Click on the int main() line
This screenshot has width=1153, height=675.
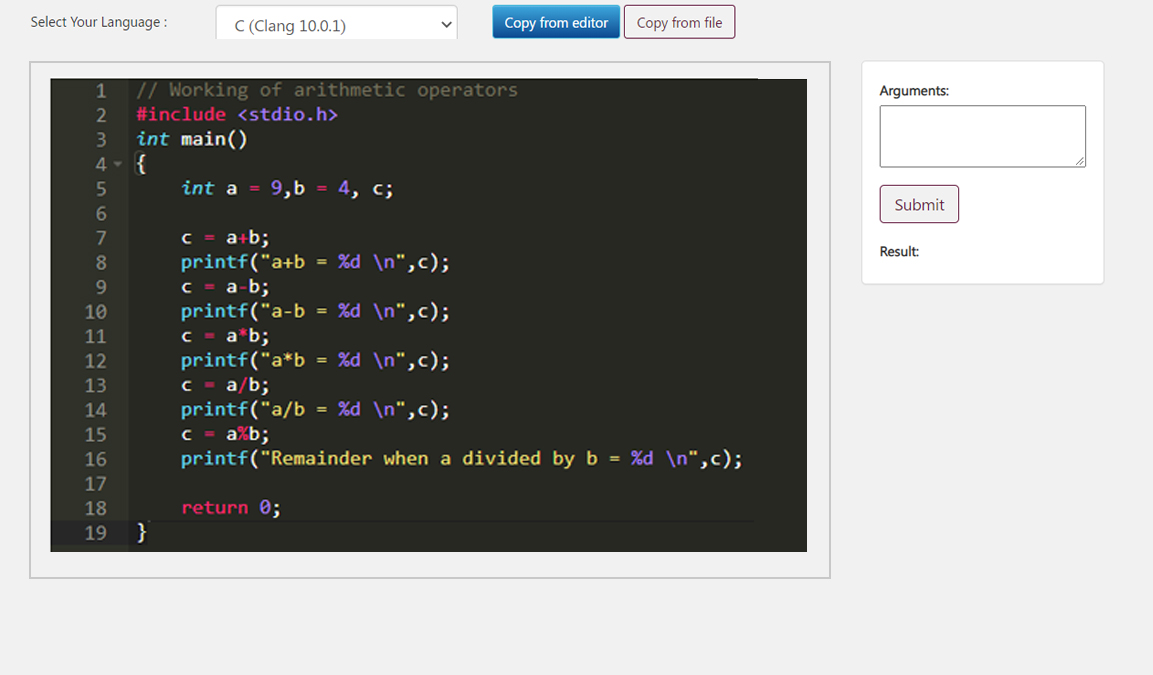192,139
